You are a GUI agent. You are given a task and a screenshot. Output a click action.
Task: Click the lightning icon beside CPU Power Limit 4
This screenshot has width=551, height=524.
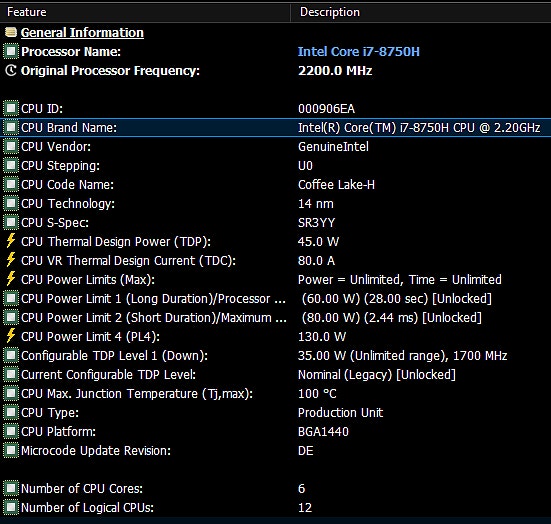pos(11,336)
